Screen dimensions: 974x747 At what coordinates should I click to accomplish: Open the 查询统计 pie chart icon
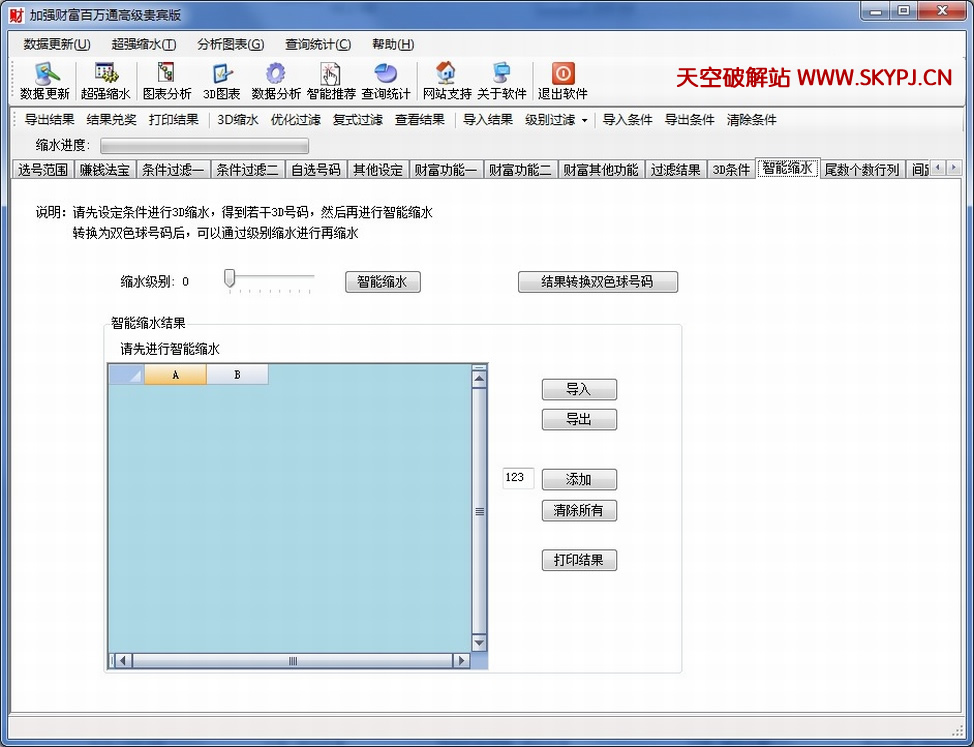[385, 75]
